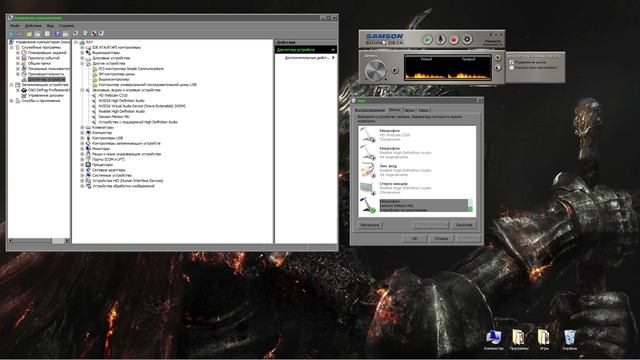Click OK in Sound dialog

point(414,238)
